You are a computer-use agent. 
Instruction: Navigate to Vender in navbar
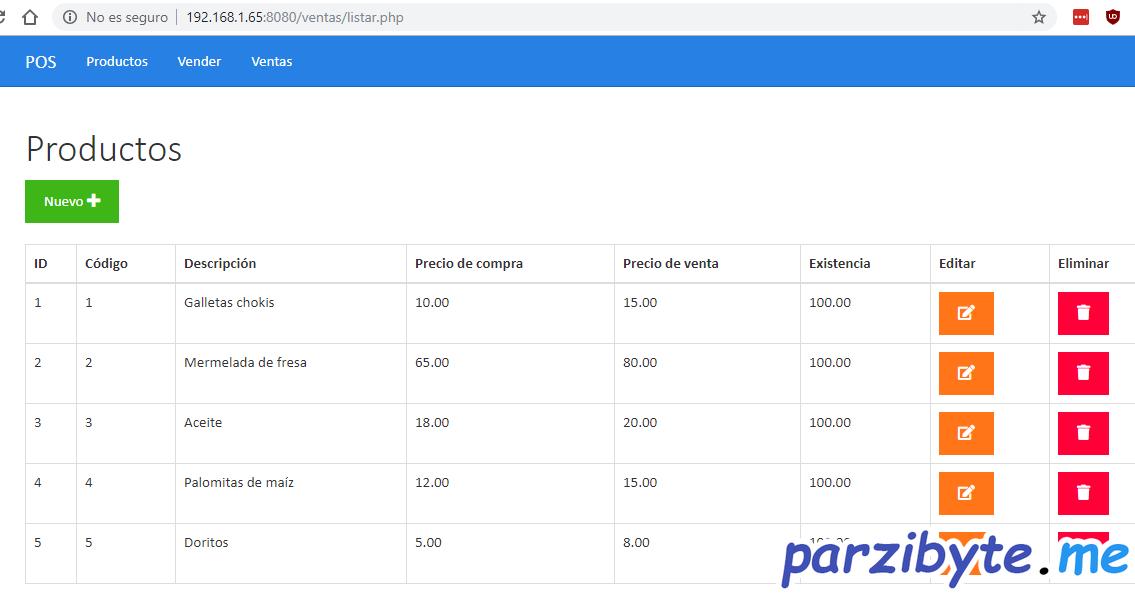tap(199, 62)
